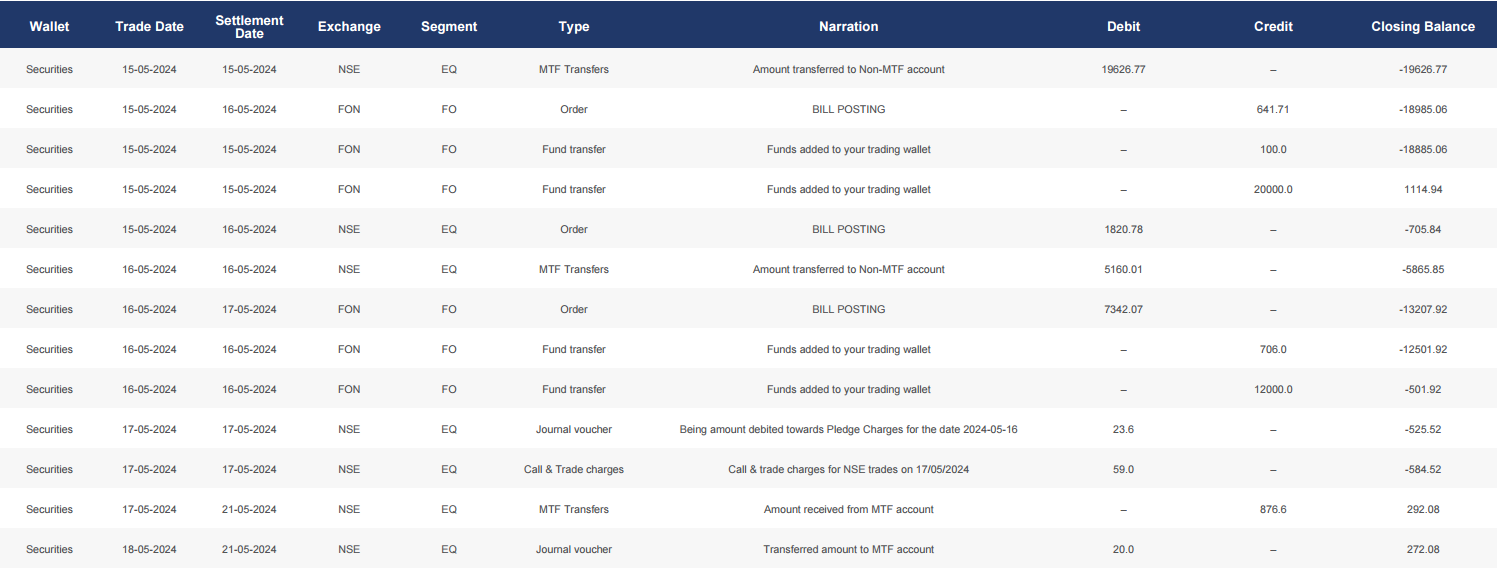Click the Closing Balance column header
1497x570 pixels.
click(x=1423, y=27)
